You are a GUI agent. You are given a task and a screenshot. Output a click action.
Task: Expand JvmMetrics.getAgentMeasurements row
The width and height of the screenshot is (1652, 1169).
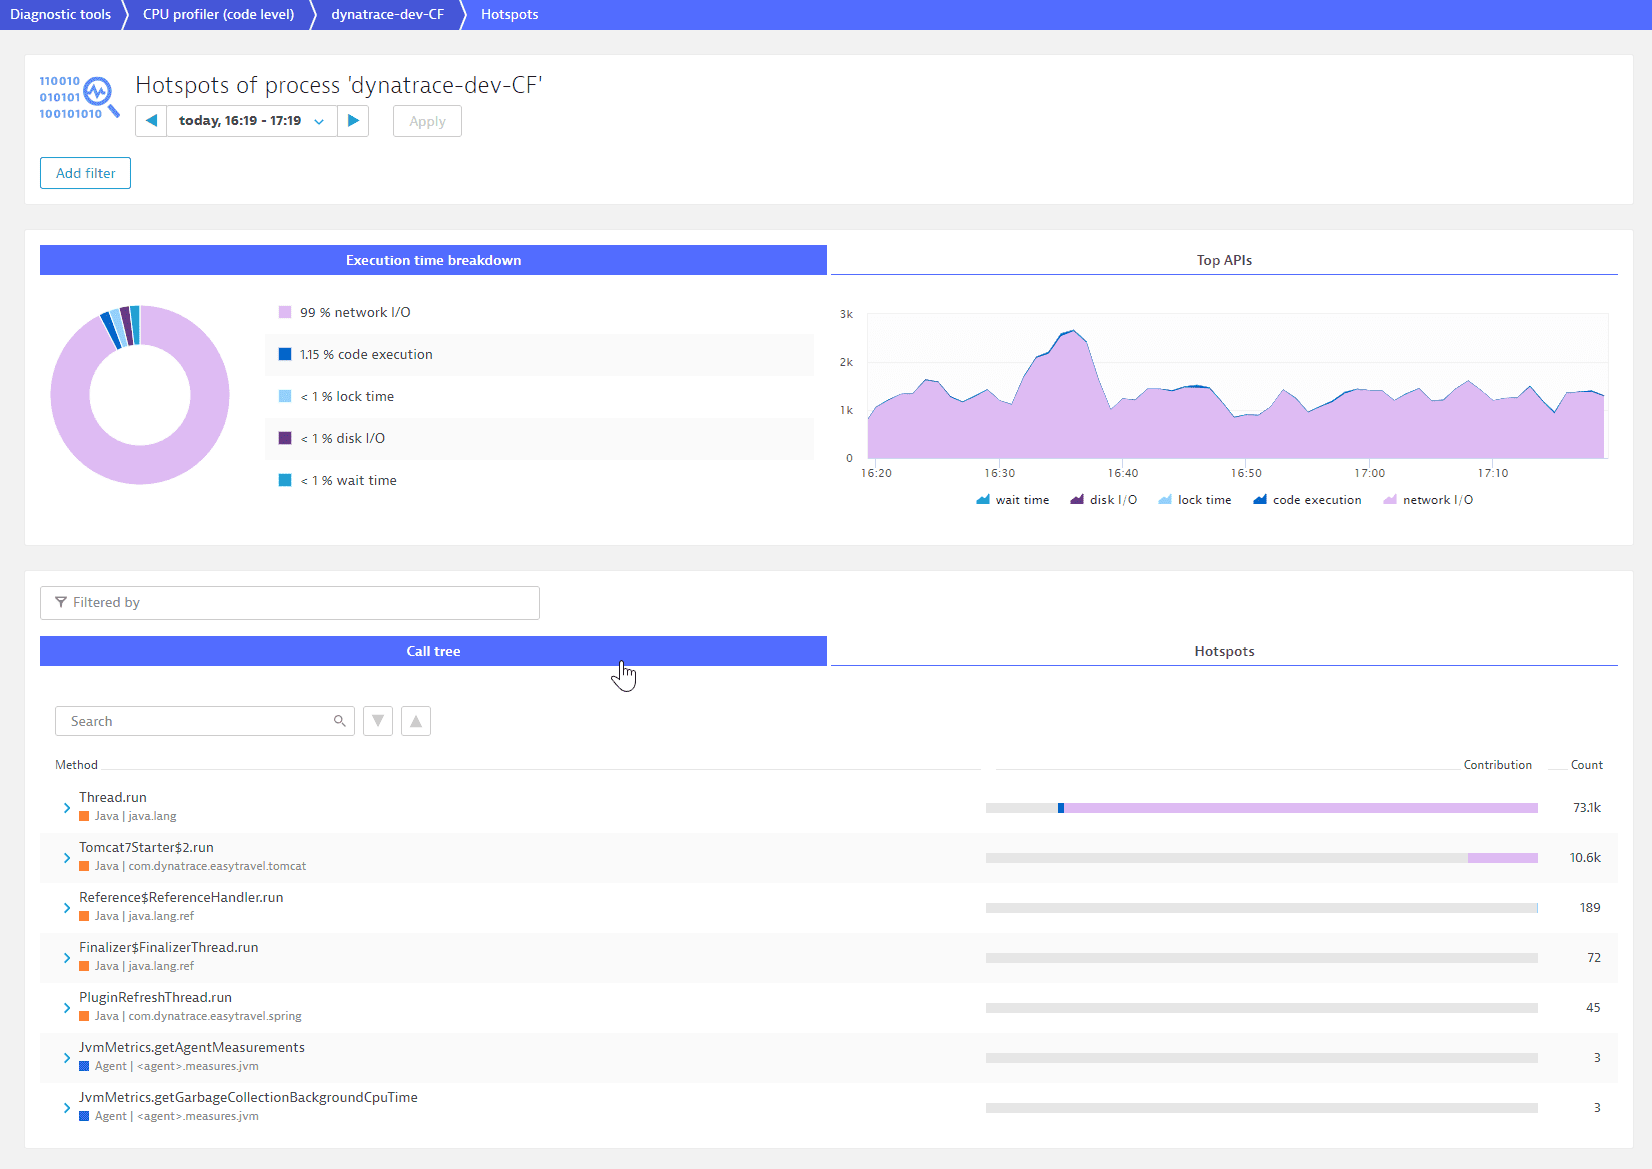point(67,1058)
